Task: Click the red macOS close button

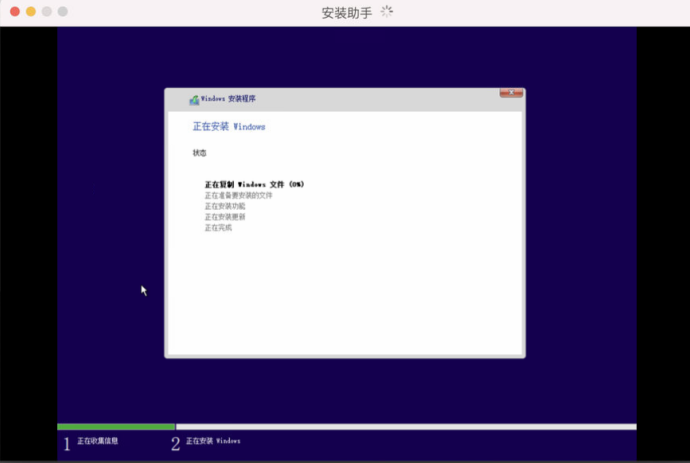Action: point(15,11)
